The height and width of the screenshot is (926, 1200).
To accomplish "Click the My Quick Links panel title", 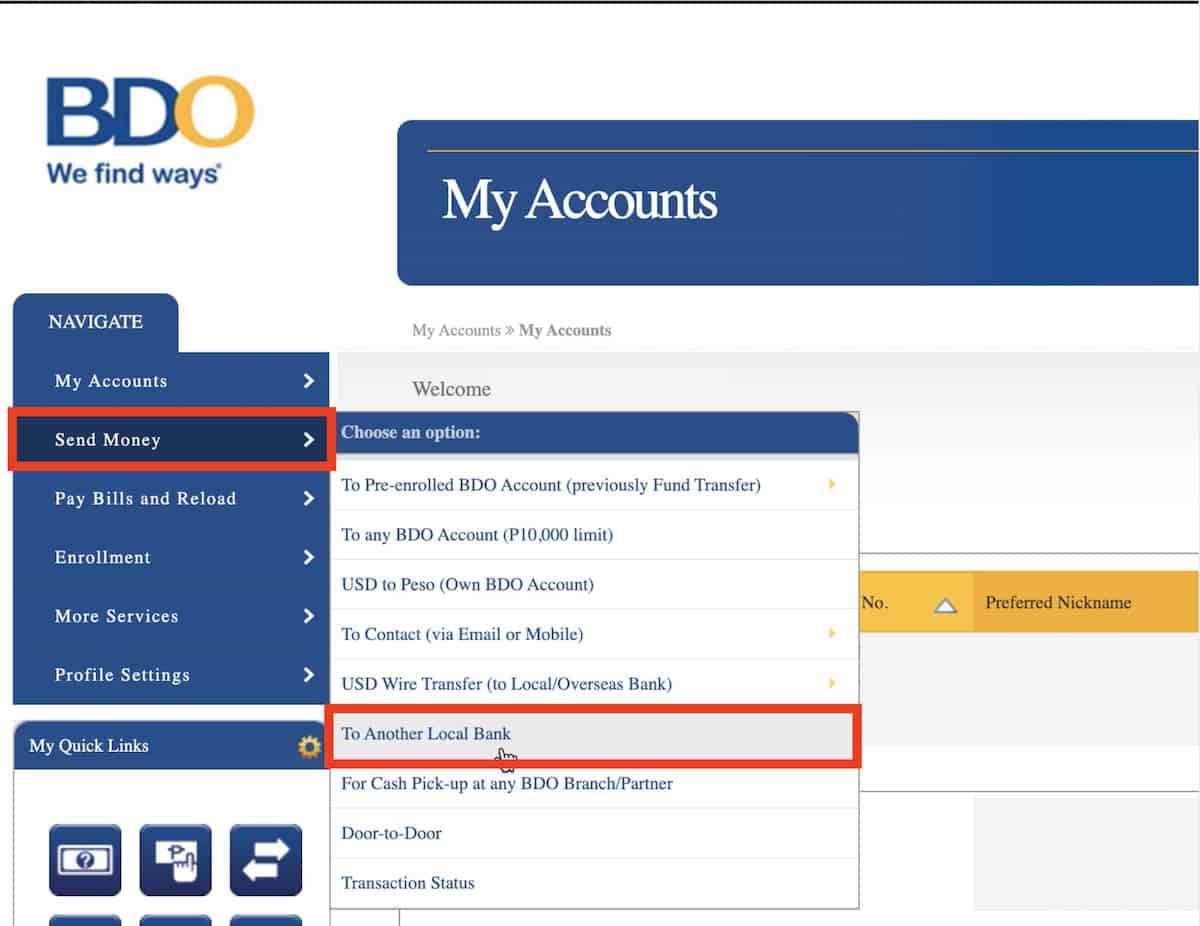I will point(89,746).
